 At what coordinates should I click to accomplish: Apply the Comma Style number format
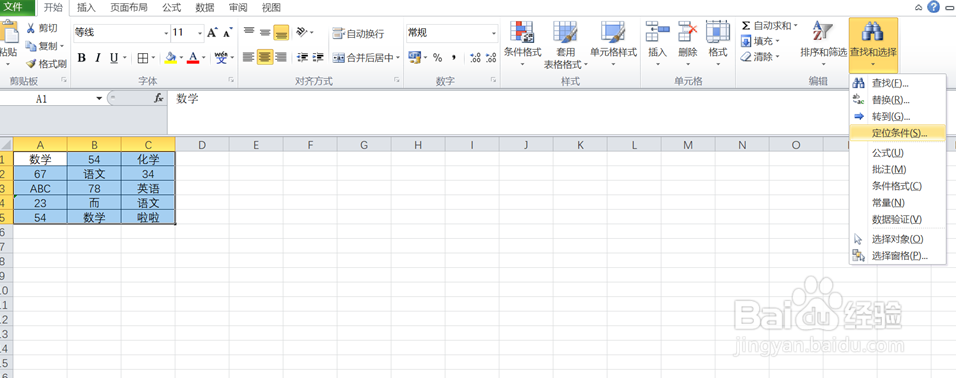coord(454,57)
